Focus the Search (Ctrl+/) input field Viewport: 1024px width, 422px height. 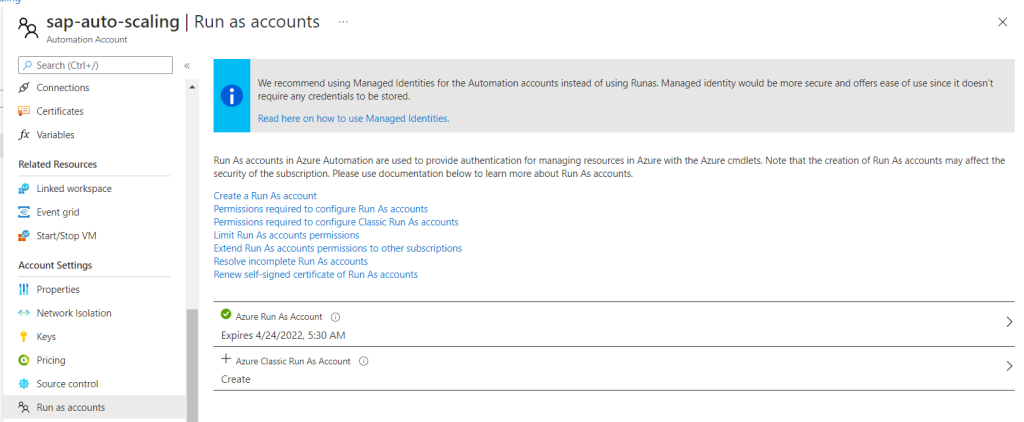pyautogui.click(x=96, y=65)
